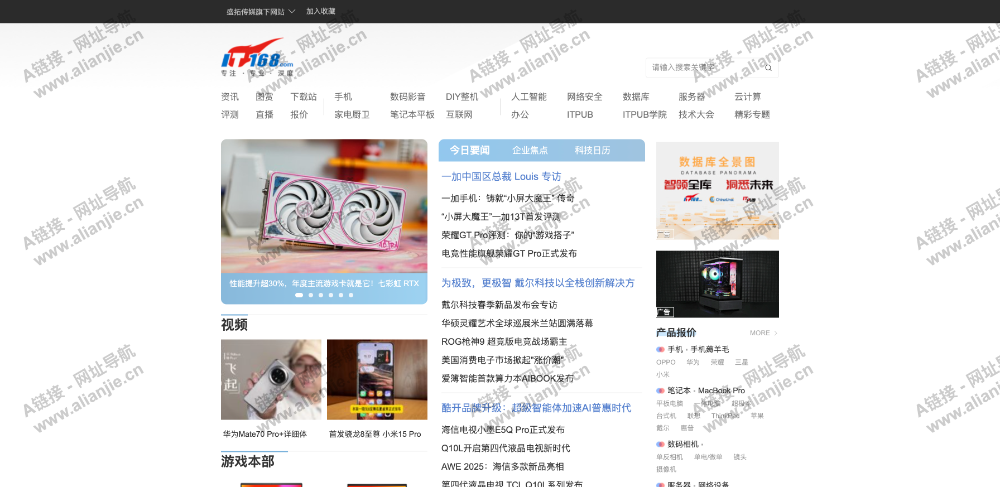1000x487 pixels.
Task: Go to the 家电厨卫 channel
Action: point(352,115)
